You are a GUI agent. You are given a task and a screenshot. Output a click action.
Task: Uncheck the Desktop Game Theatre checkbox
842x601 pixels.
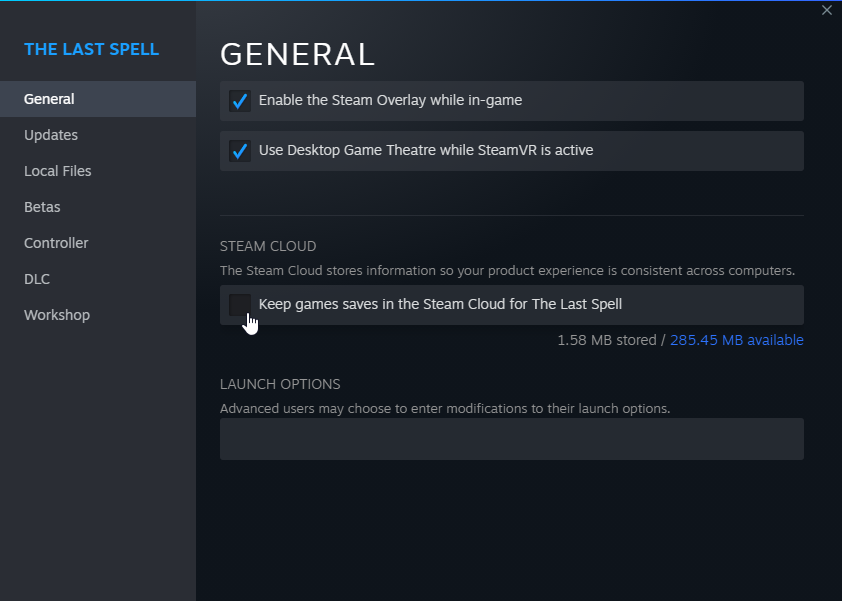(x=239, y=151)
